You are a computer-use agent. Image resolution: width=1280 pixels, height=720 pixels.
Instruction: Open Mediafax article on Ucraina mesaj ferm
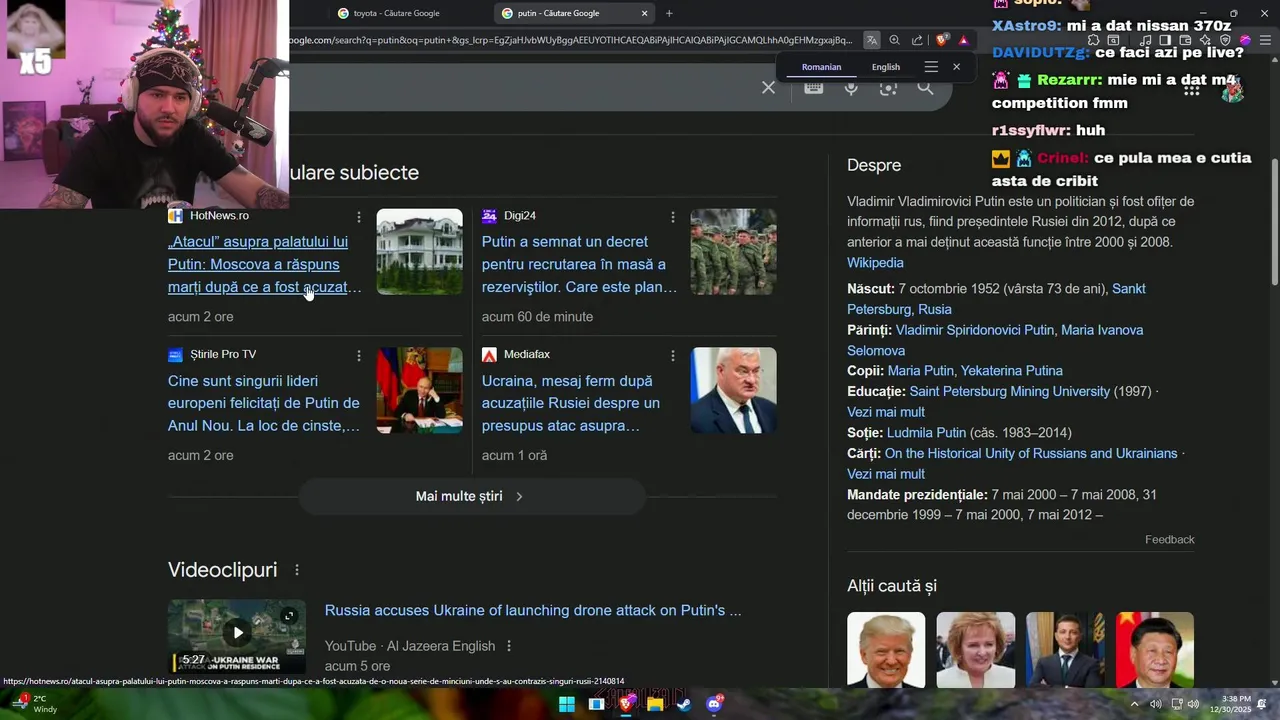[x=571, y=403]
